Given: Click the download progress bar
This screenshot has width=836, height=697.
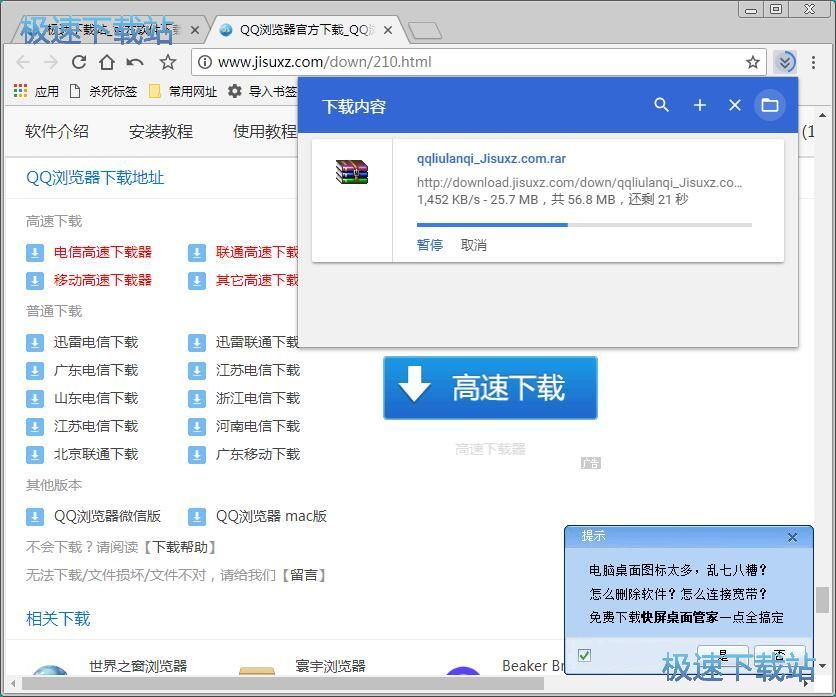Looking at the screenshot, I should (x=584, y=225).
